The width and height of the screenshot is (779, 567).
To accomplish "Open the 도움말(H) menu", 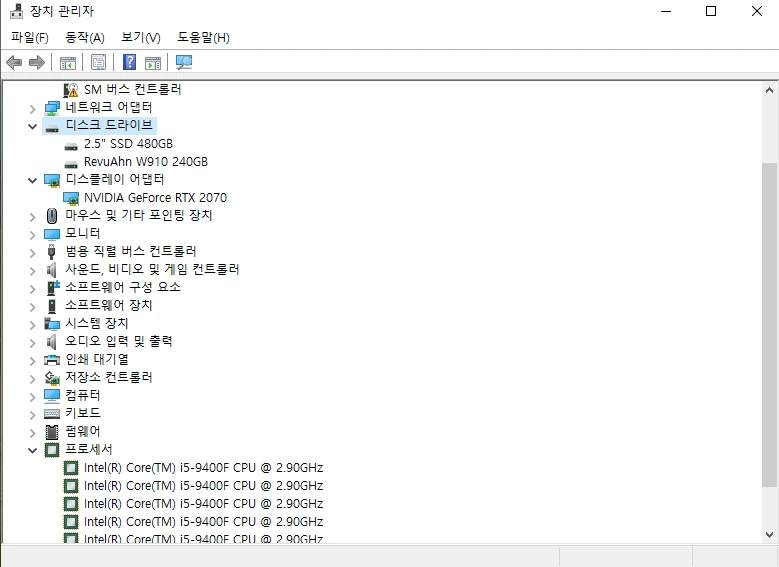I will (x=203, y=37).
